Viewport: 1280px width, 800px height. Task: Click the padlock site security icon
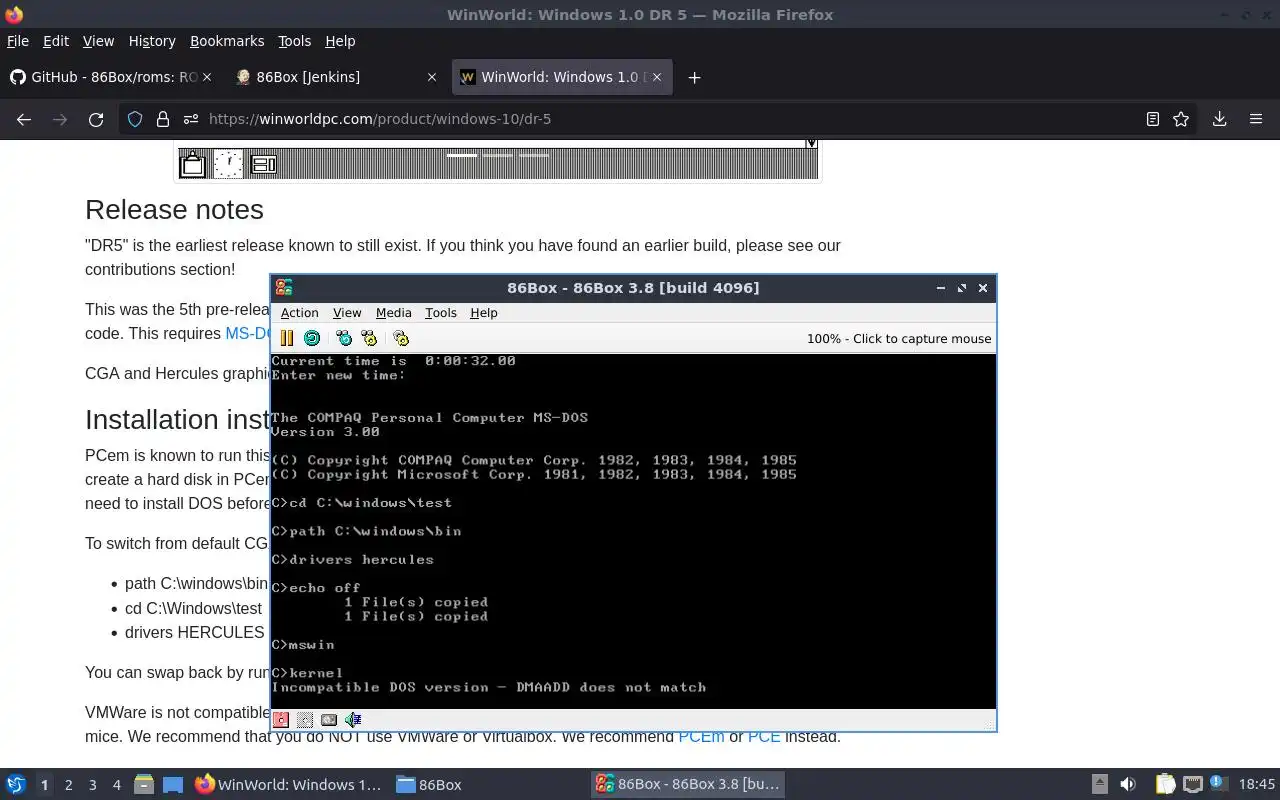[163, 119]
